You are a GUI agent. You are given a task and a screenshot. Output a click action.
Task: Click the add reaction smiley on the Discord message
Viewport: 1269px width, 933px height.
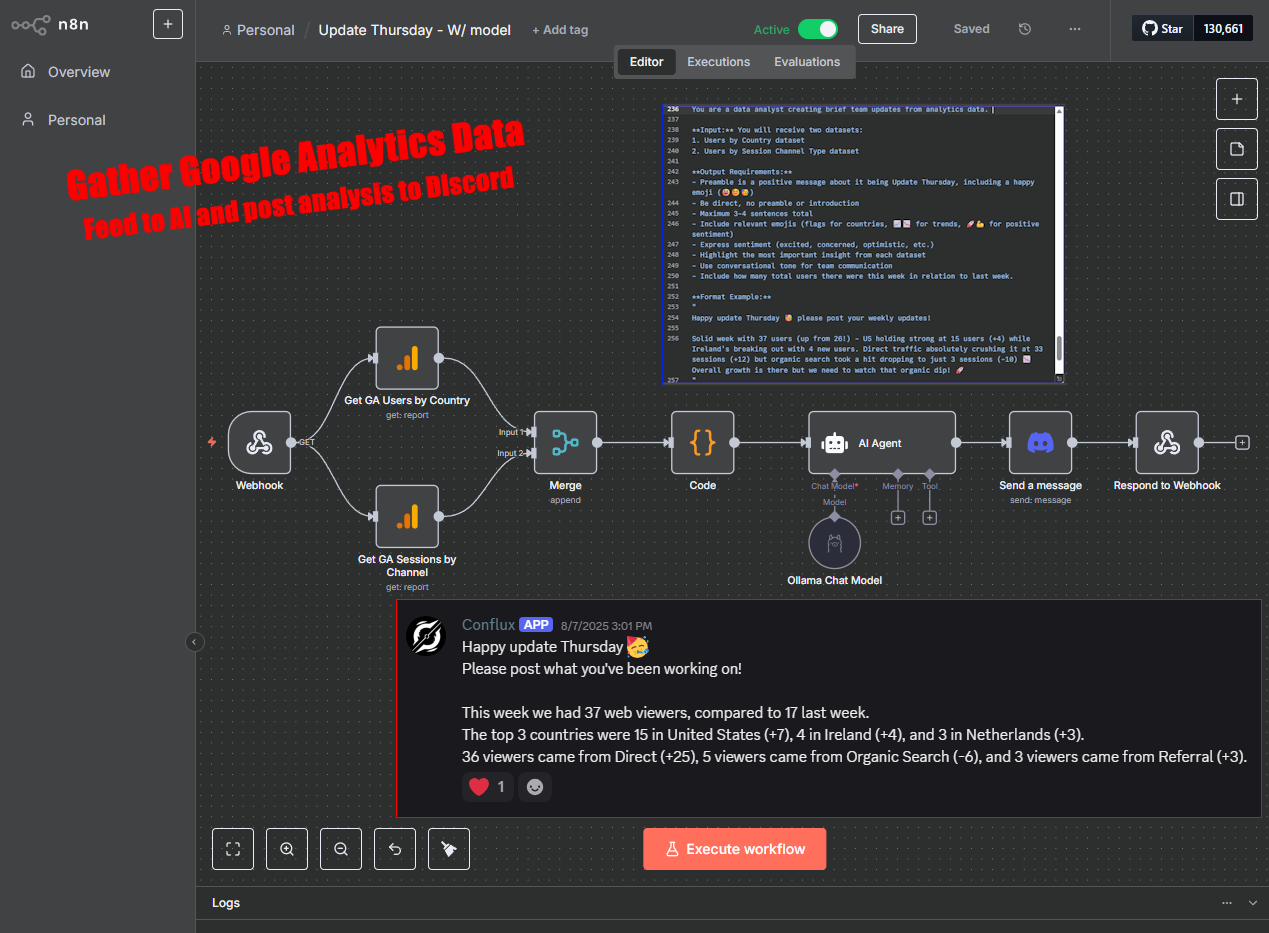tap(535, 787)
